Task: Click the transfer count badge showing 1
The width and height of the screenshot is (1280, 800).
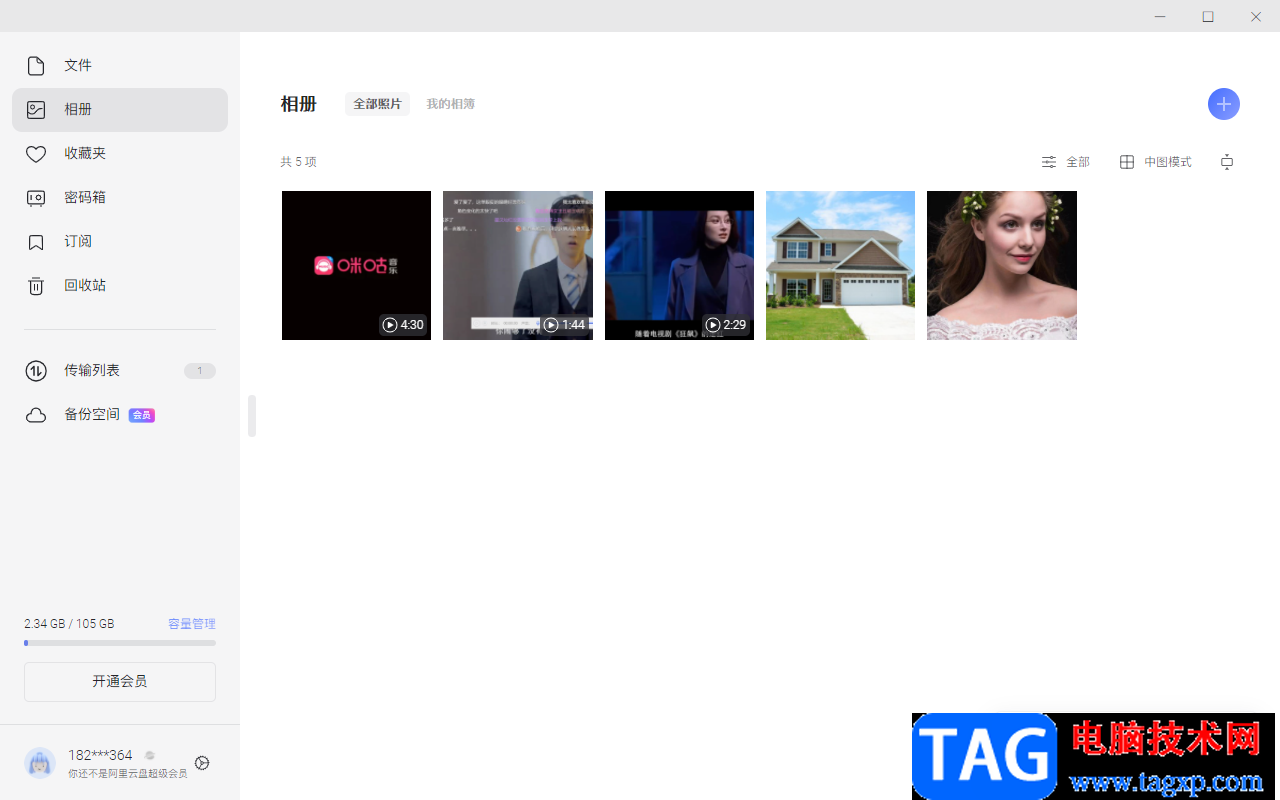Action: tap(200, 371)
